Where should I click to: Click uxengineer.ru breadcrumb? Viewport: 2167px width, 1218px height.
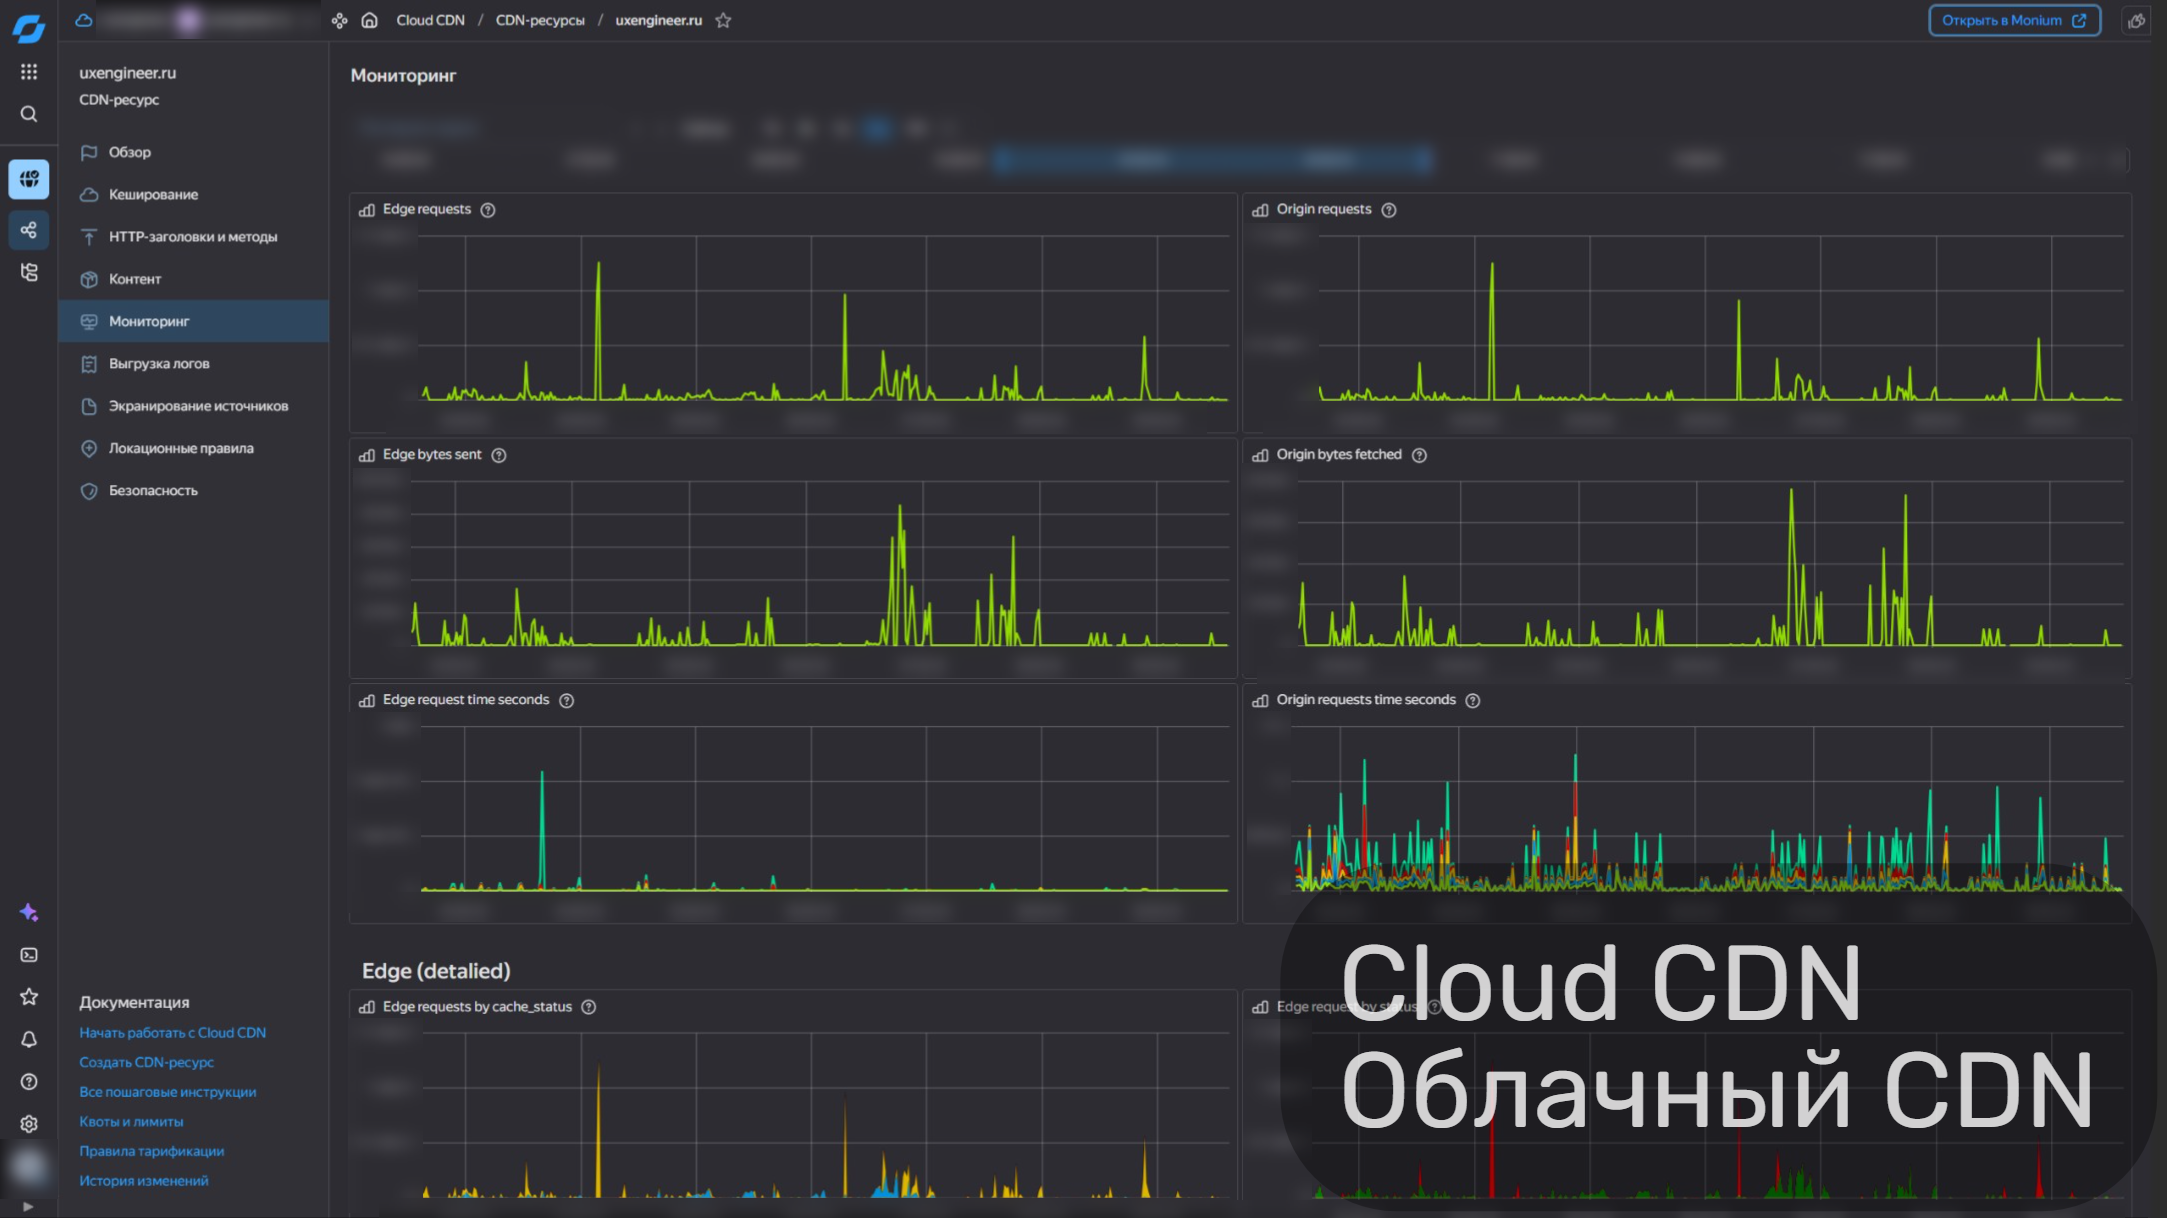[x=659, y=20]
